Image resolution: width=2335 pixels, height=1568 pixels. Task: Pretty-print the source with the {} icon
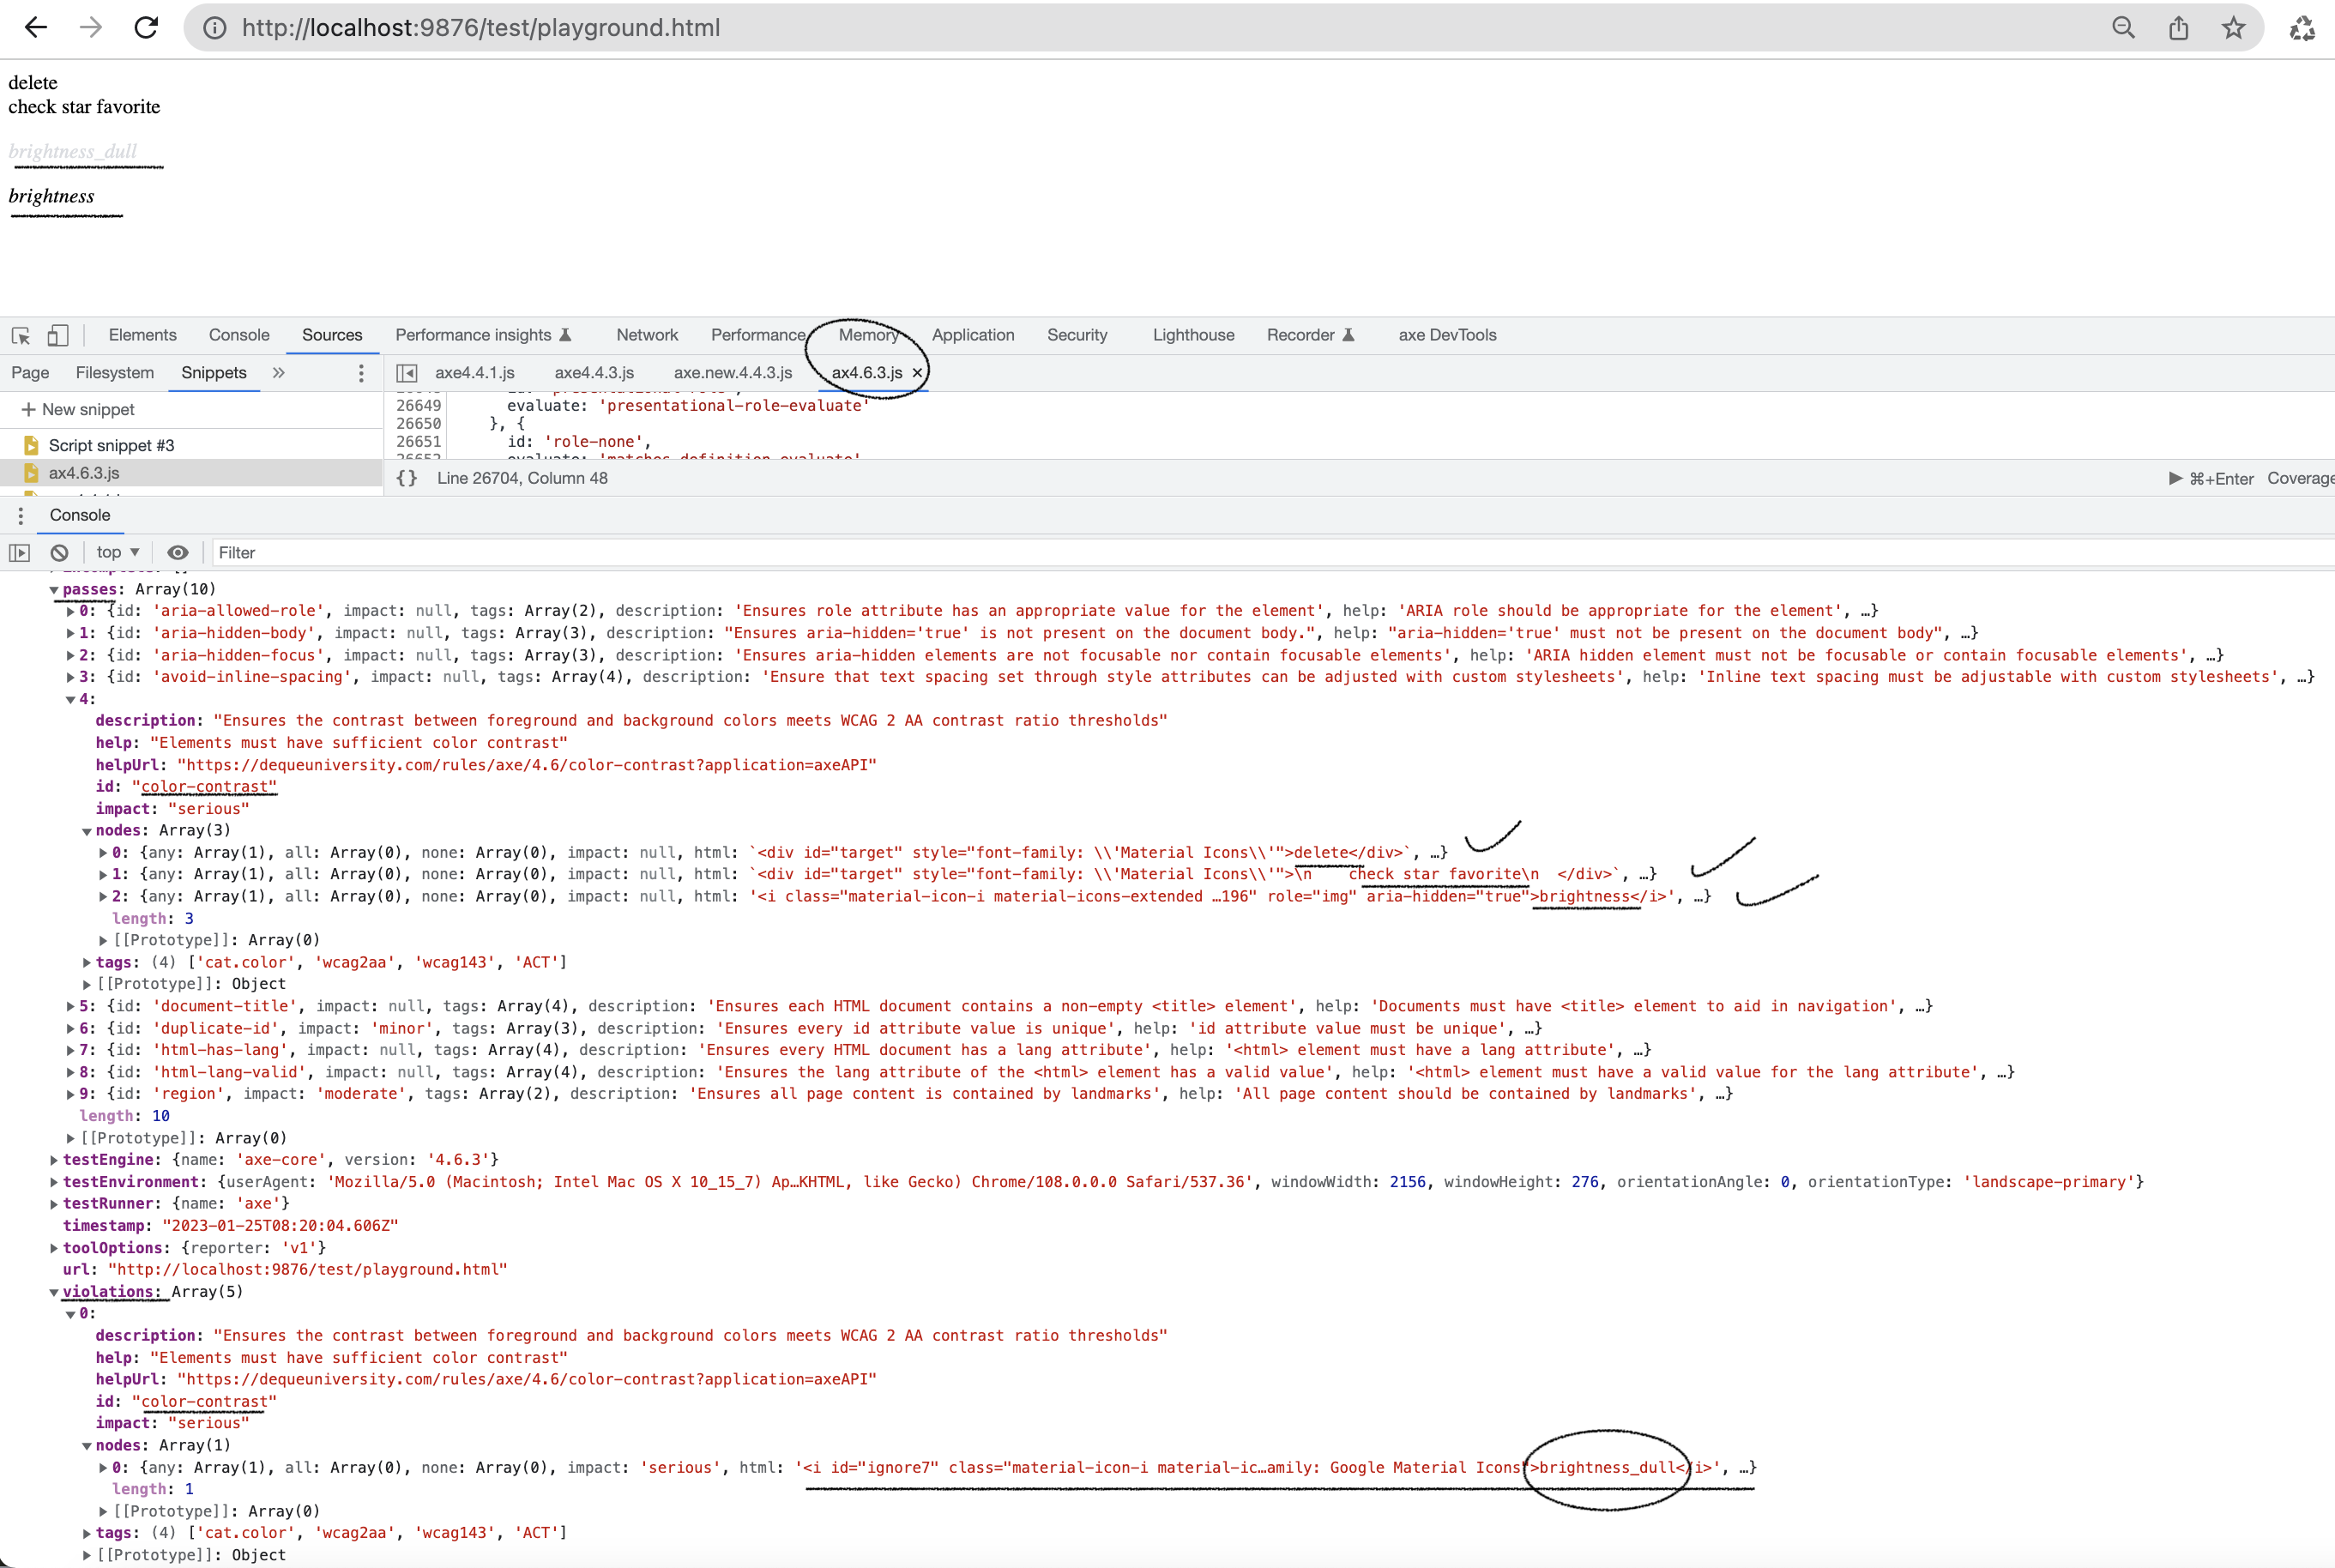407,478
